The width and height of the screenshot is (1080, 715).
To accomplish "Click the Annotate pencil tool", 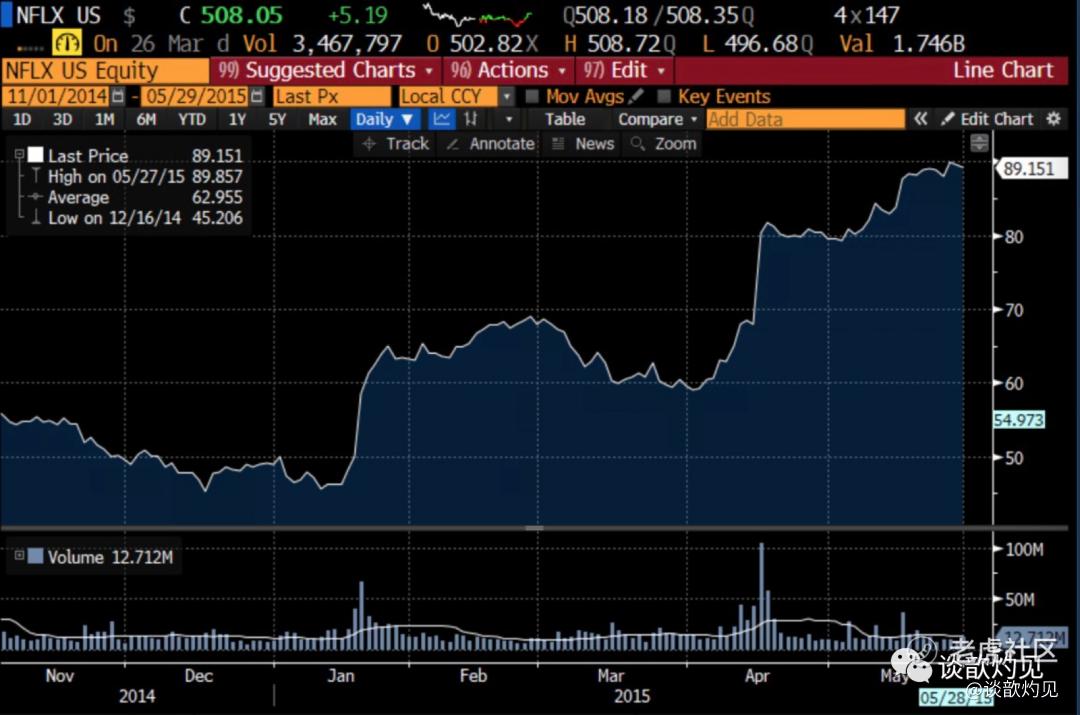I will 490,143.
